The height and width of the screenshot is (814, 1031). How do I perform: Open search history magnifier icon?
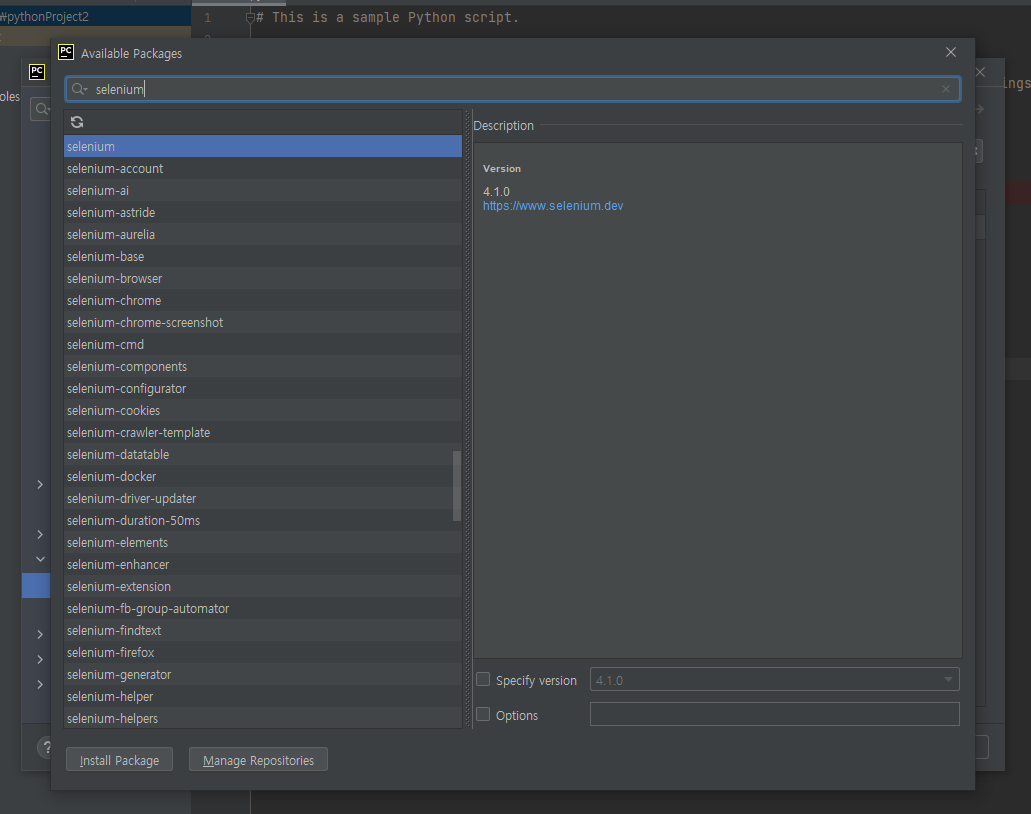80,89
